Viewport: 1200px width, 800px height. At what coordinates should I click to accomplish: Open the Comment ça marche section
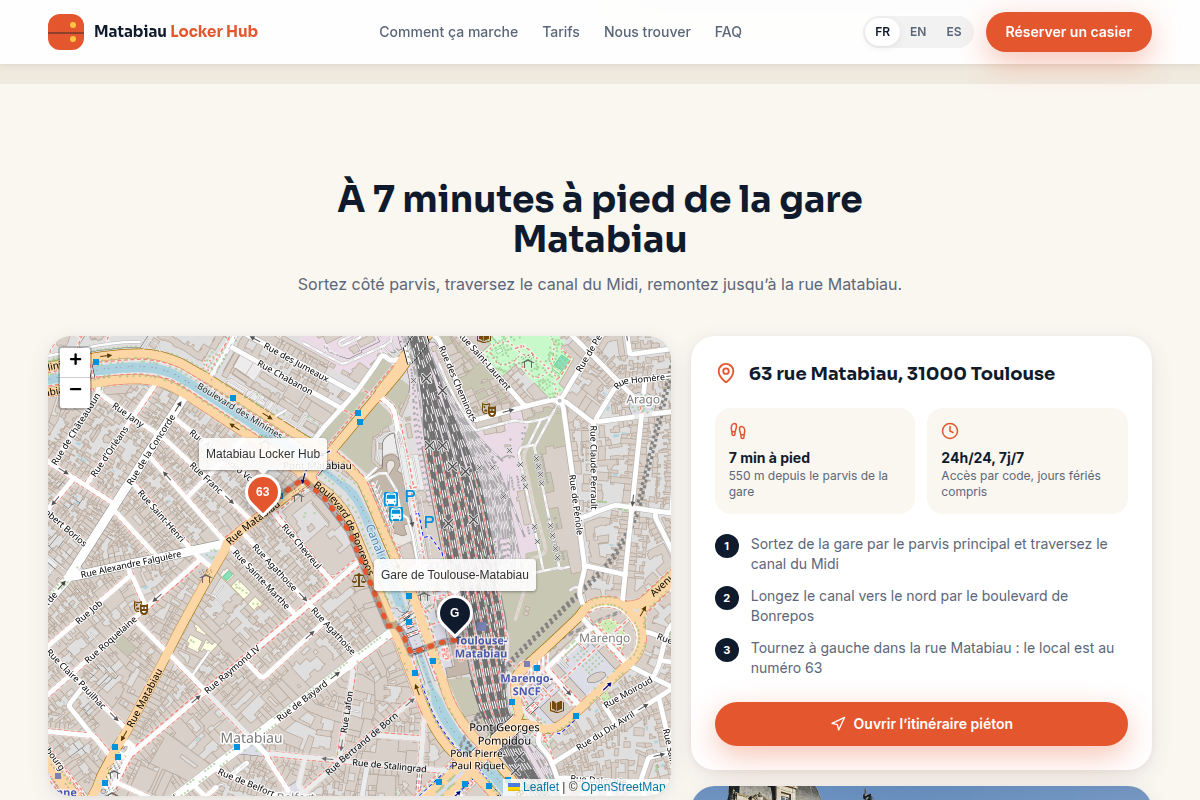click(448, 32)
